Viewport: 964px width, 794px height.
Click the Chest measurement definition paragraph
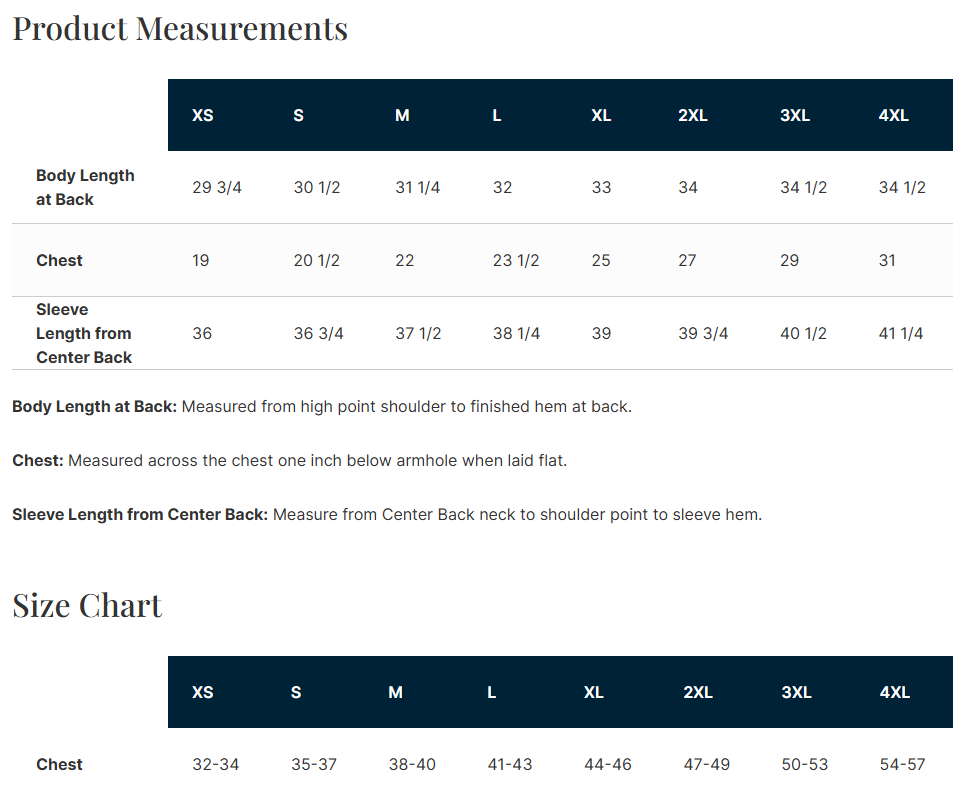coord(290,461)
